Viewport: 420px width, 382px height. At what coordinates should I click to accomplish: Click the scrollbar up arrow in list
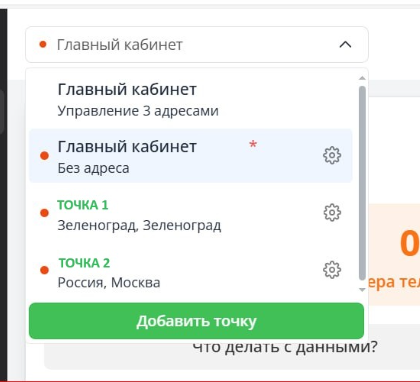pos(362,78)
